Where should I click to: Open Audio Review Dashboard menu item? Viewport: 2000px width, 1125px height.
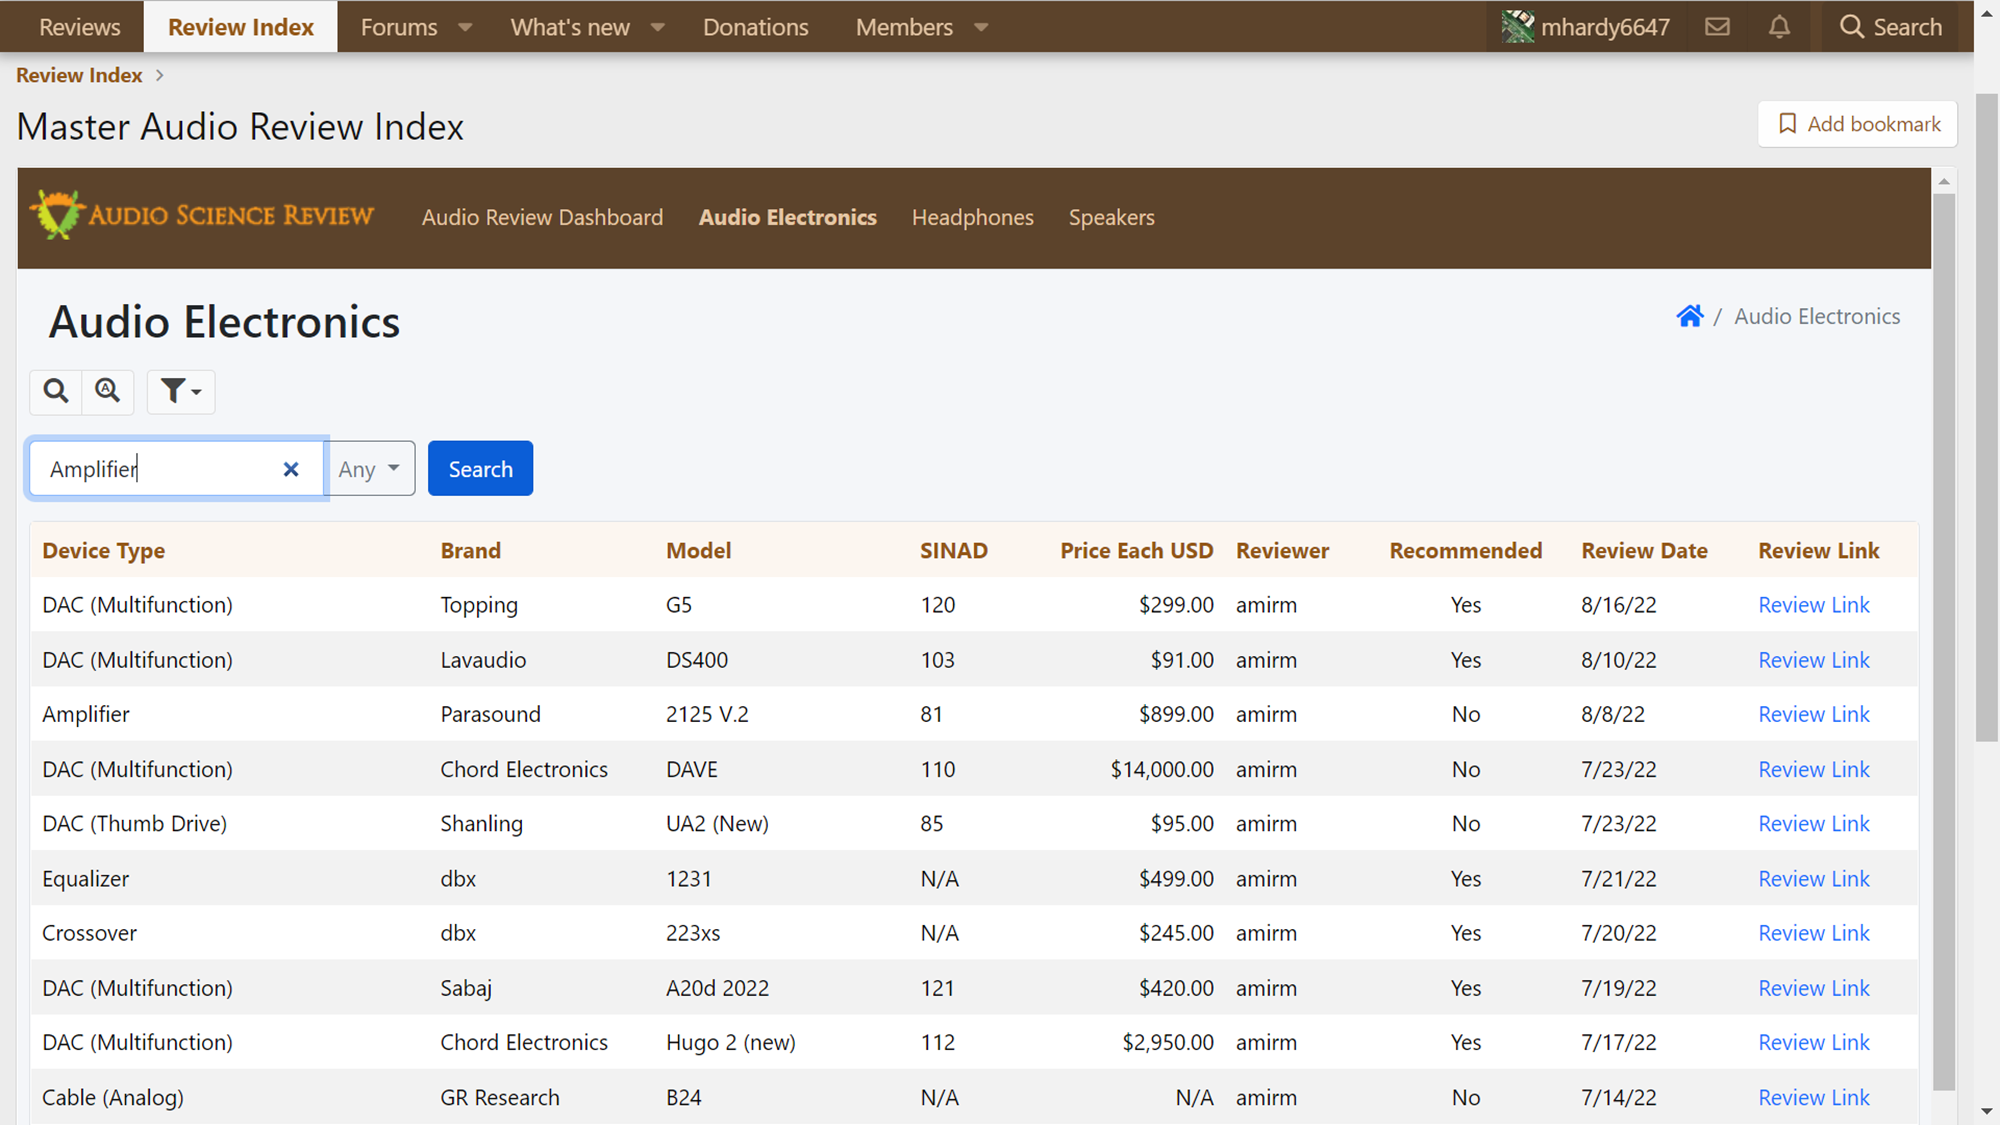(x=542, y=217)
